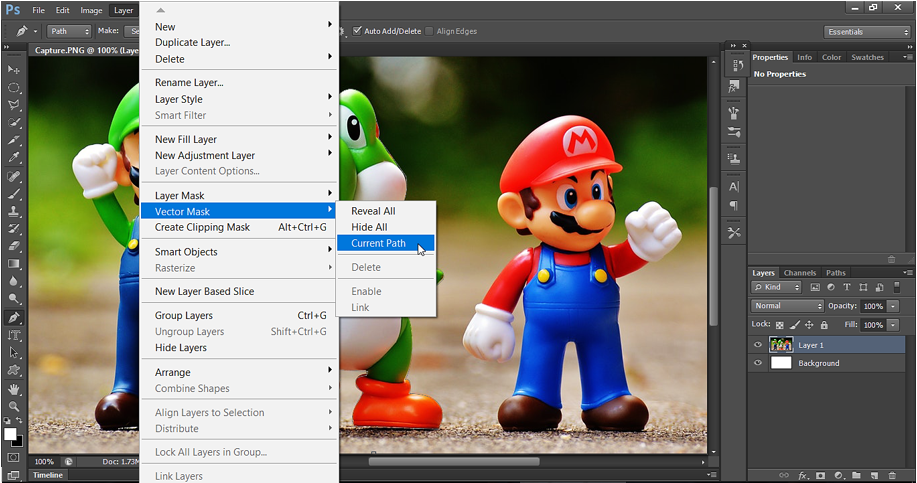Open the Brush Presets panel icon
This screenshot has height=483, width=917.
[734, 132]
